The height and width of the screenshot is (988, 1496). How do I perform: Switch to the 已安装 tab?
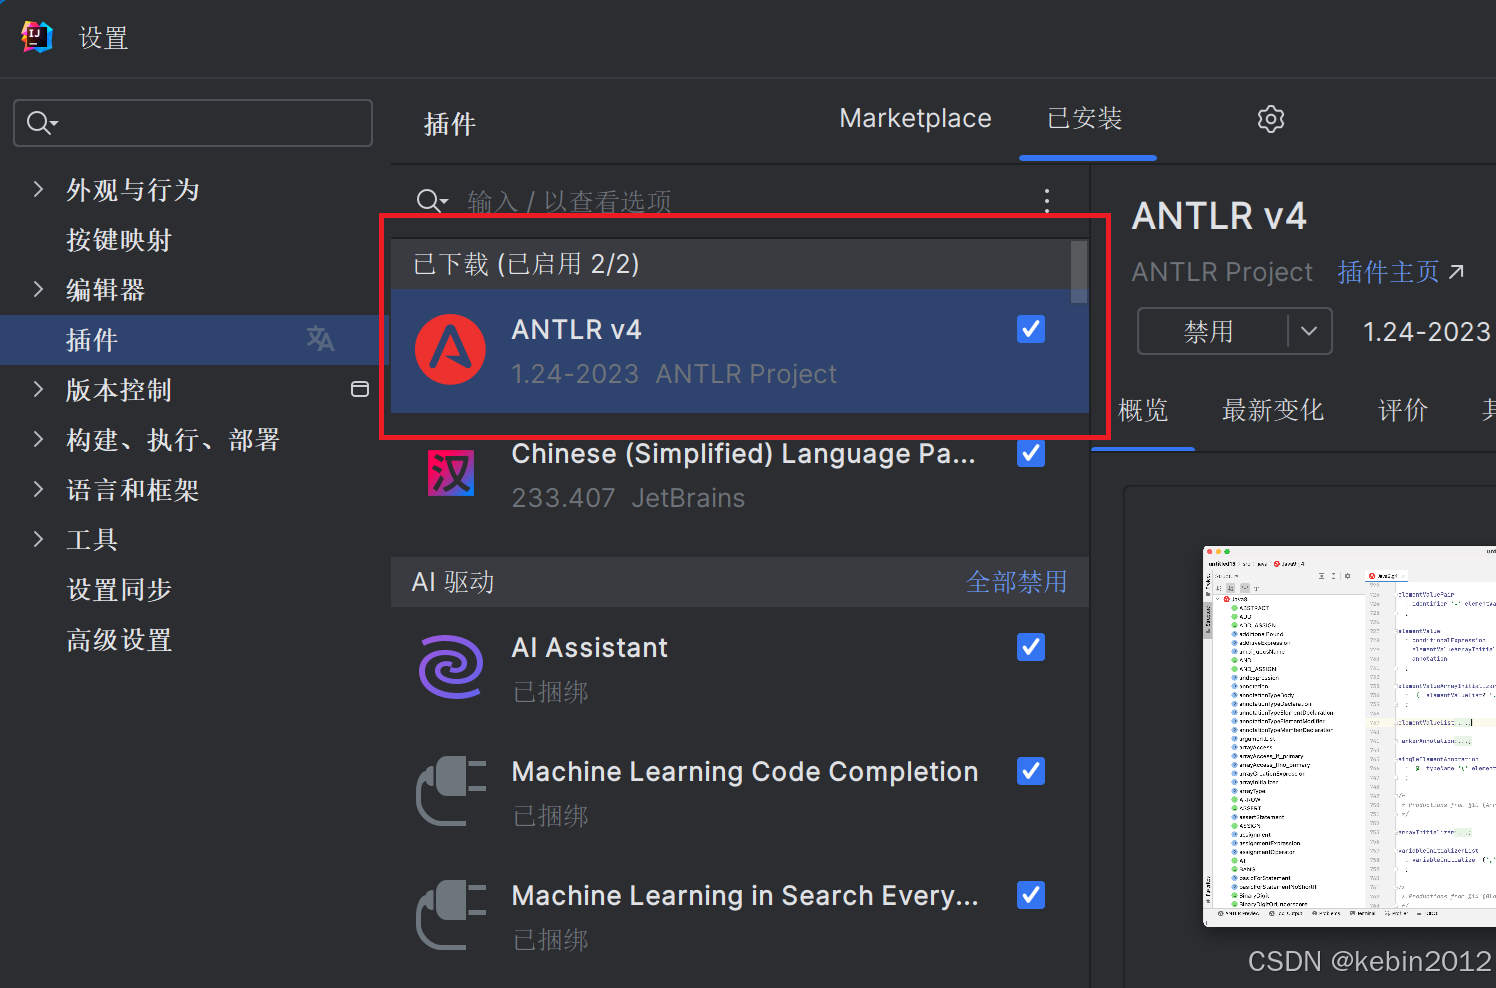(x=1085, y=119)
